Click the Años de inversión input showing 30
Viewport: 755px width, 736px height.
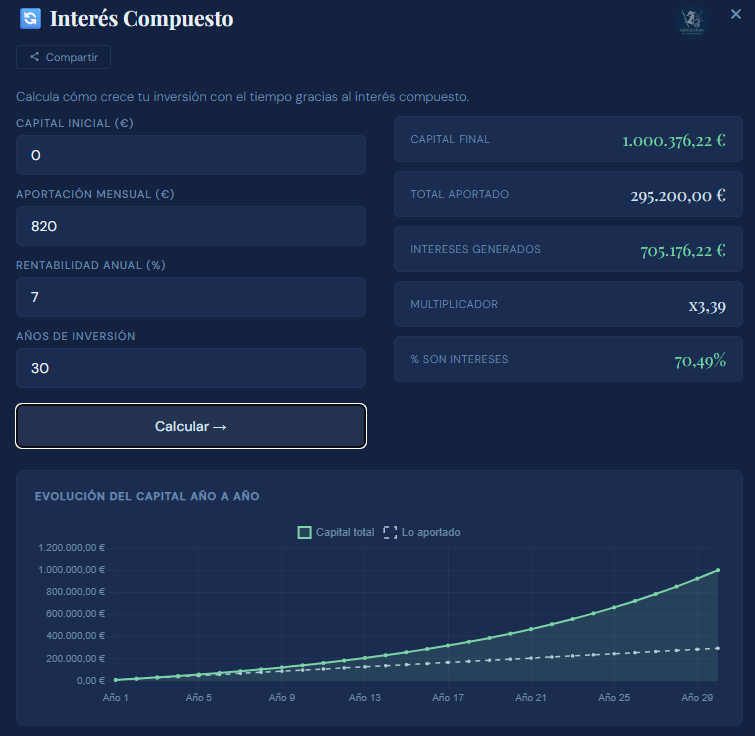click(x=191, y=368)
